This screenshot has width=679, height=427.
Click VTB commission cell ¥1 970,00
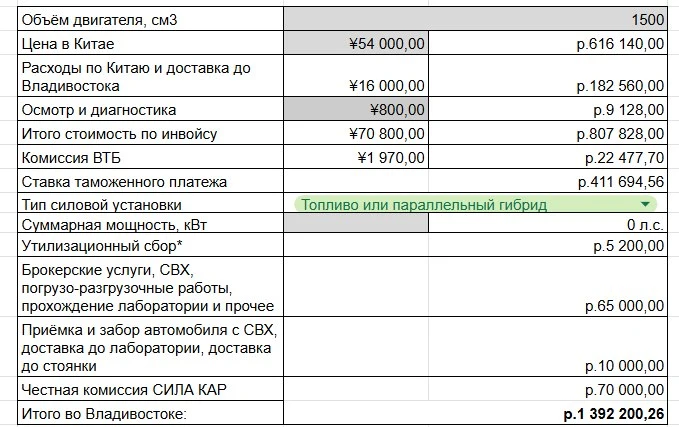[x=356, y=157]
